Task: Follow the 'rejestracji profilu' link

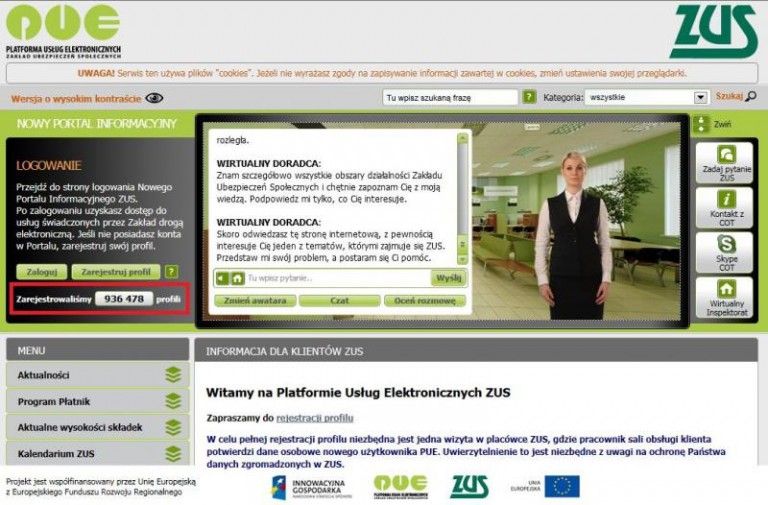Action: click(314, 418)
